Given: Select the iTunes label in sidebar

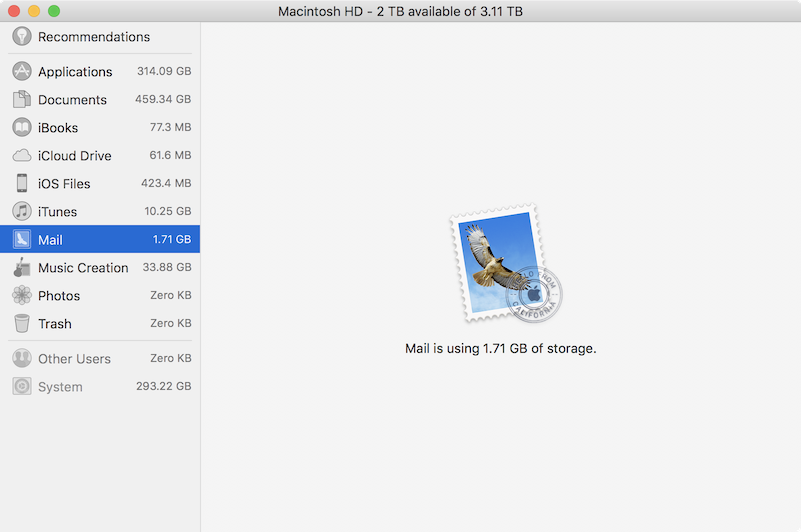Looking at the screenshot, I should pos(57,212).
